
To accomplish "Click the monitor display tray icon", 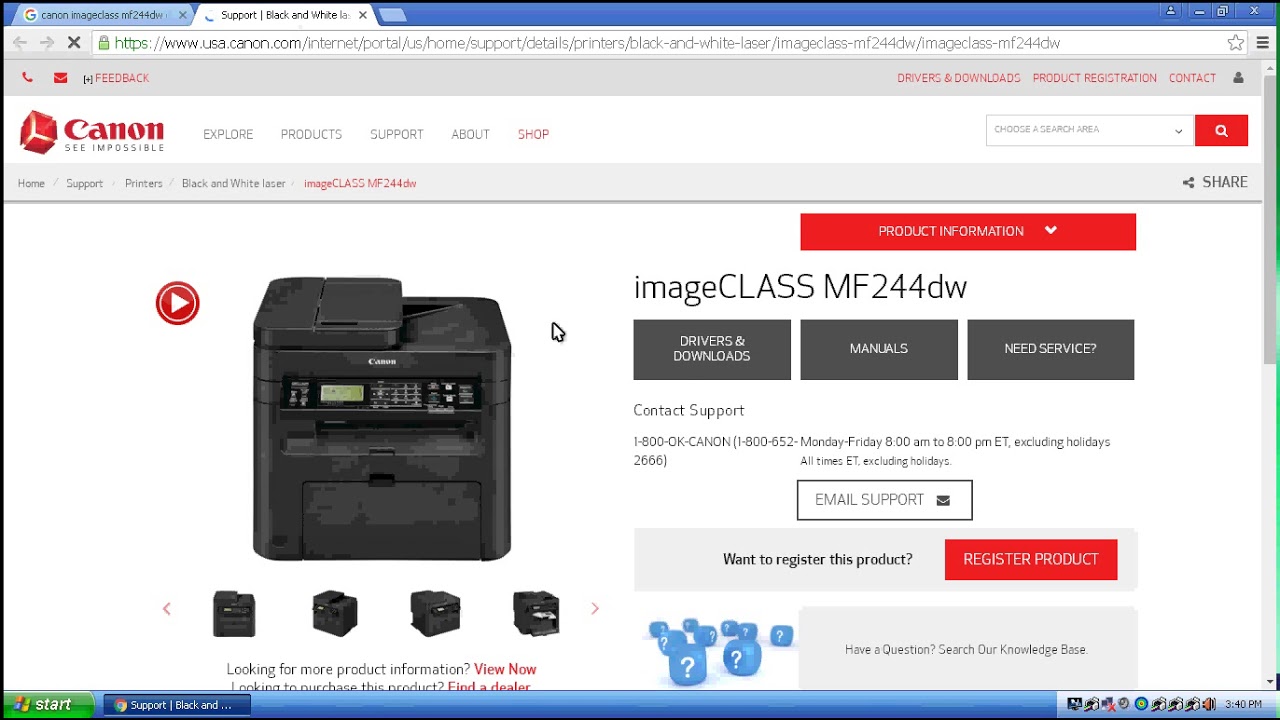I will pos(1075,704).
